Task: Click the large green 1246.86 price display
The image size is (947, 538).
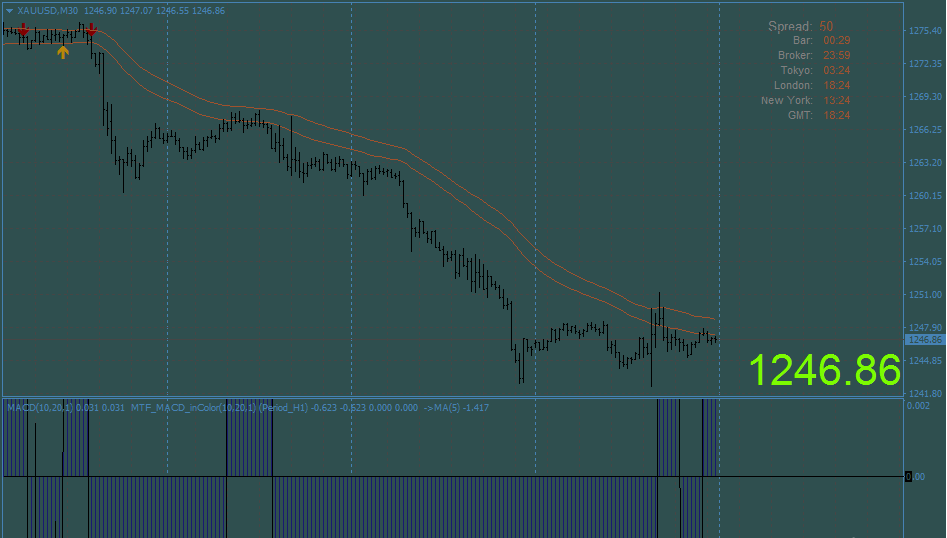Action: 824,370
